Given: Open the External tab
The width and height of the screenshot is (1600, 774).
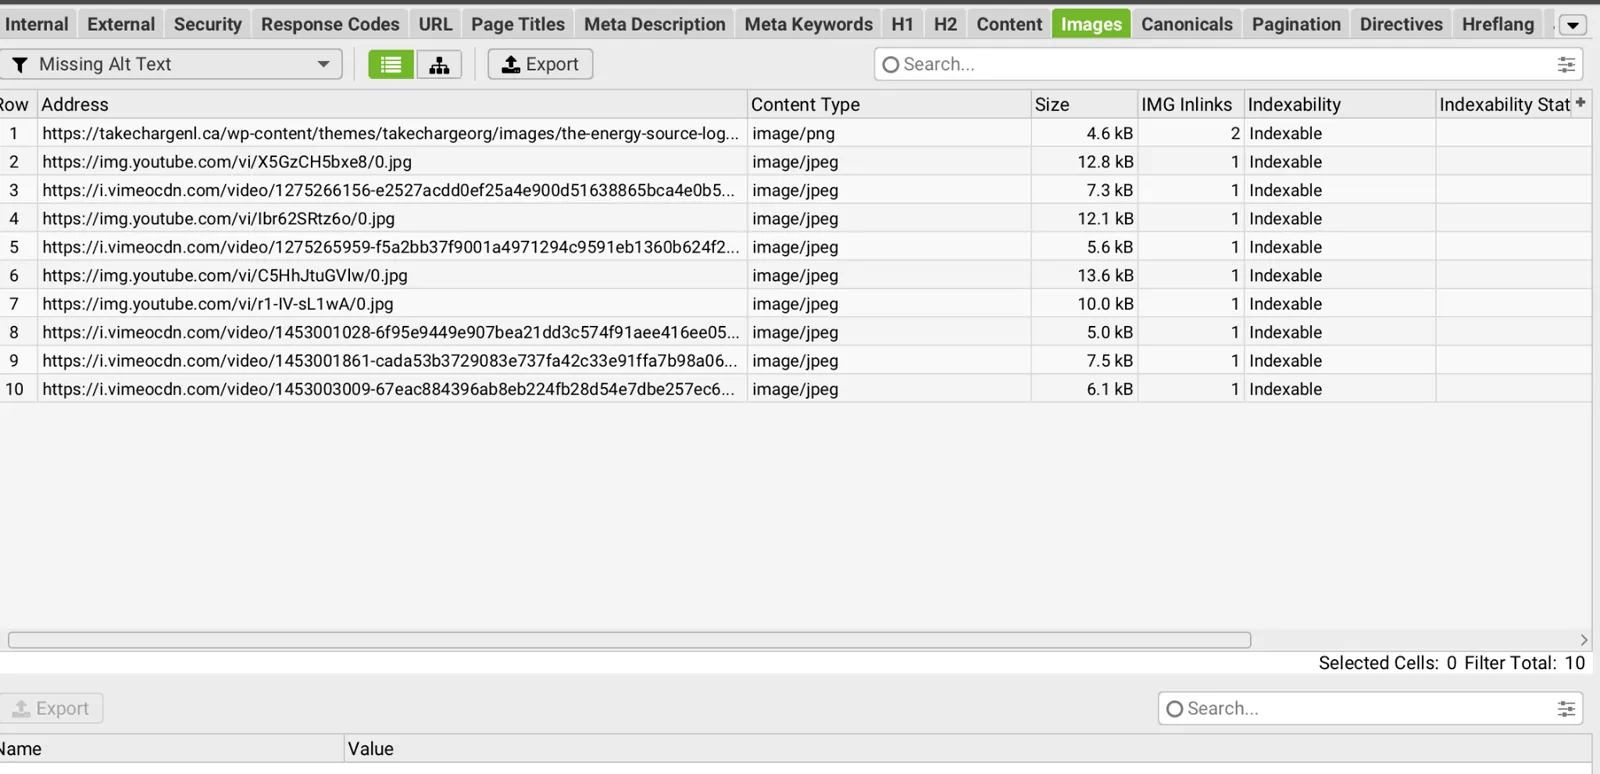Looking at the screenshot, I should click(x=121, y=24).
